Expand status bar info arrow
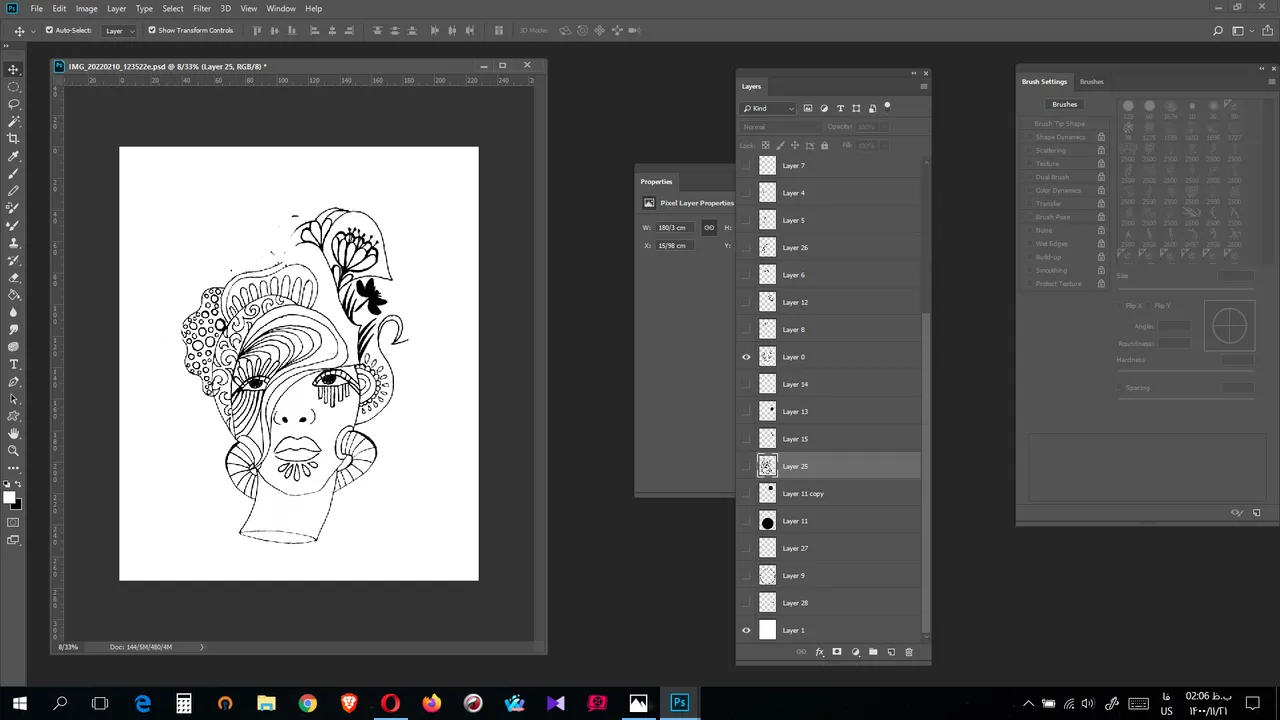Screen dimensions: 1280x720 coord(201,647)
